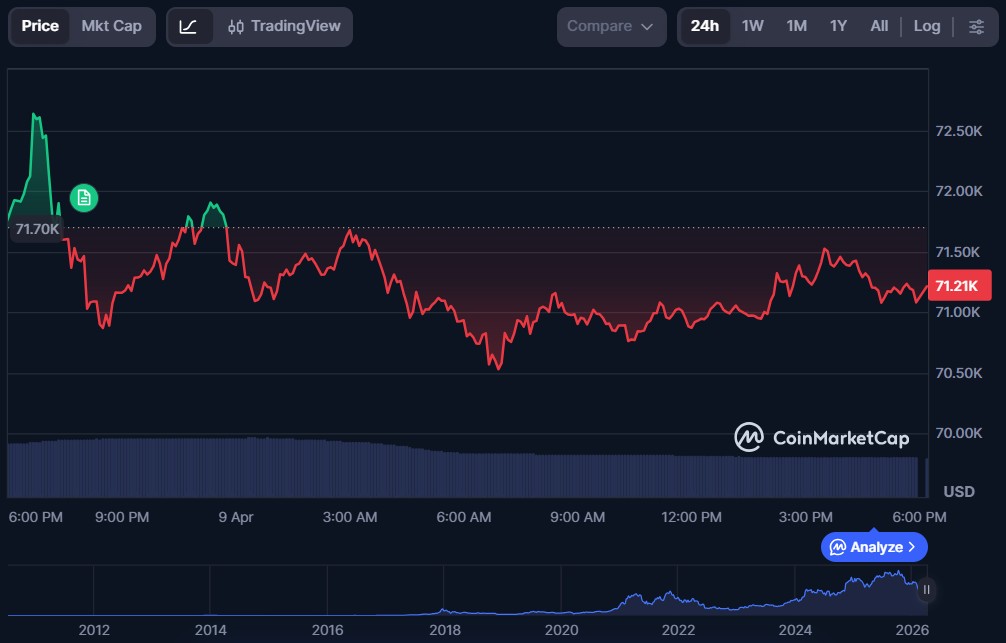Click the green document annotation on the chart
Screen dimensions: 1006x643
(x=84, y=198)
